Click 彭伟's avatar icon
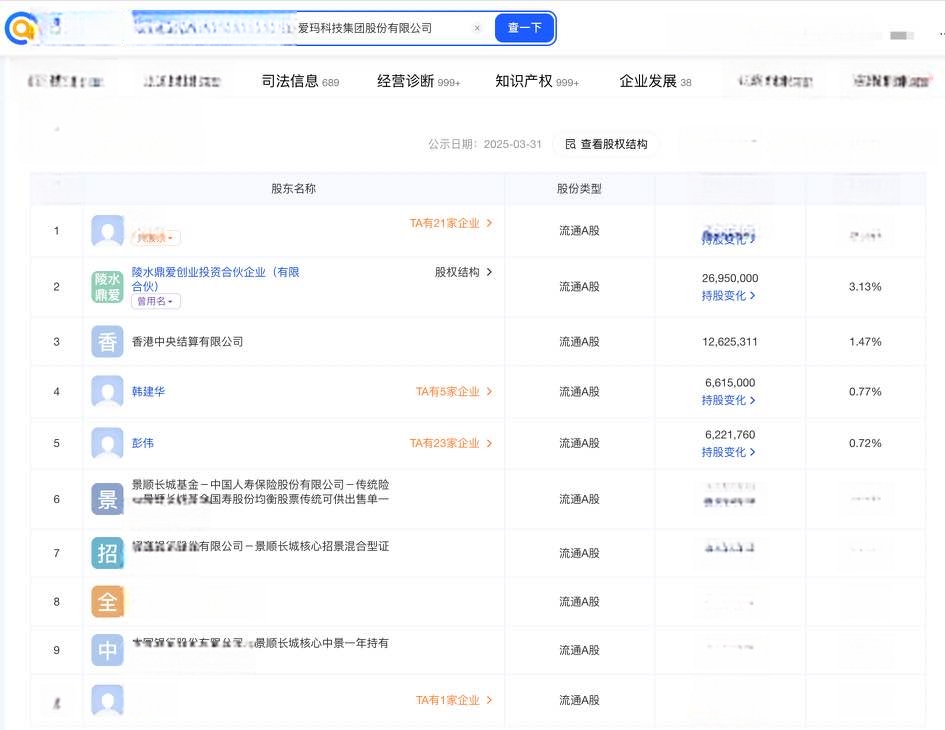Screen dimensions: 945x730 (107, 443)
